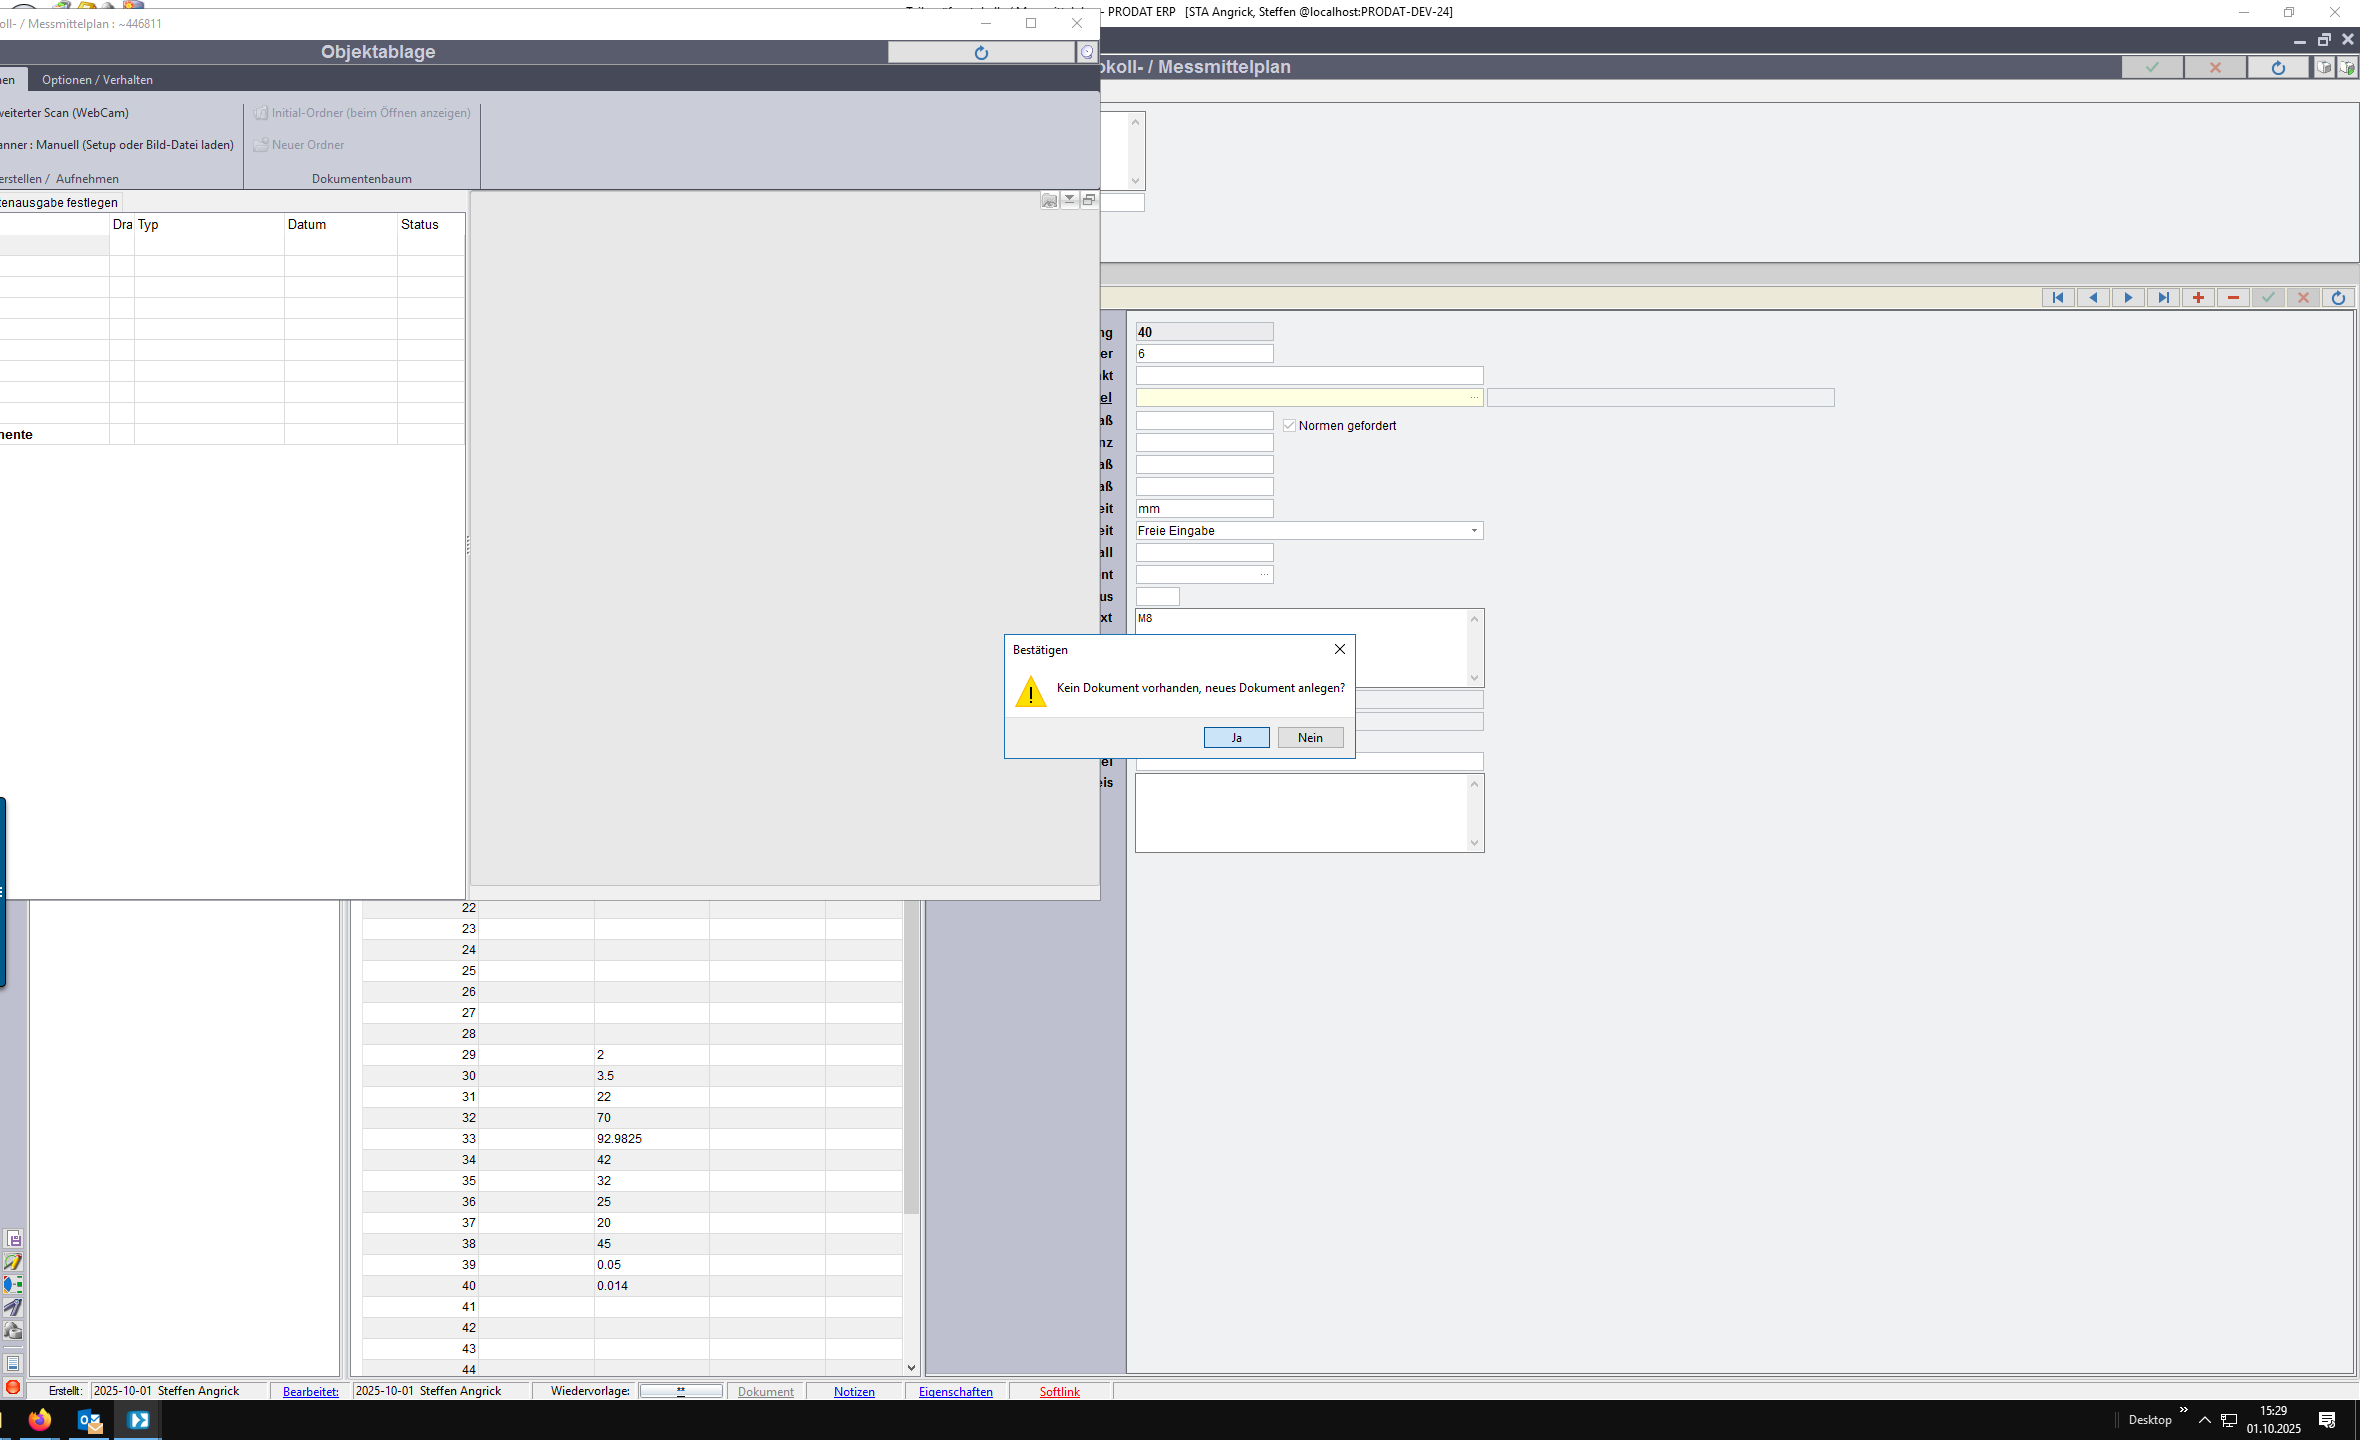This screenshot has height=1440, width=2360.
Task: Toggle Normen gefordert checkbox
Action: point(1290,426)
